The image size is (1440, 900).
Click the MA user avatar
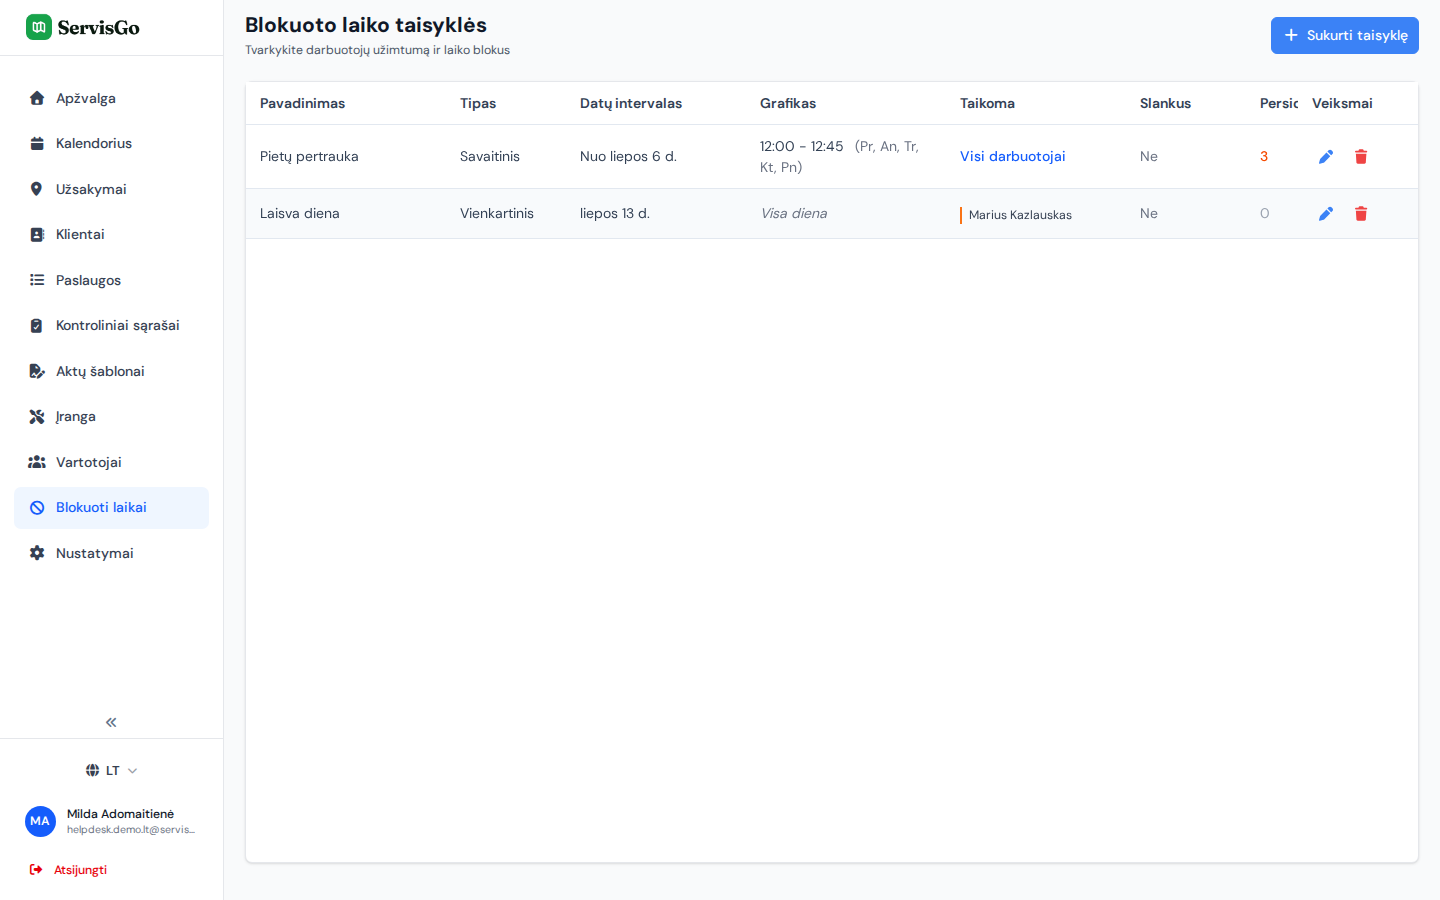click(40, 821)
